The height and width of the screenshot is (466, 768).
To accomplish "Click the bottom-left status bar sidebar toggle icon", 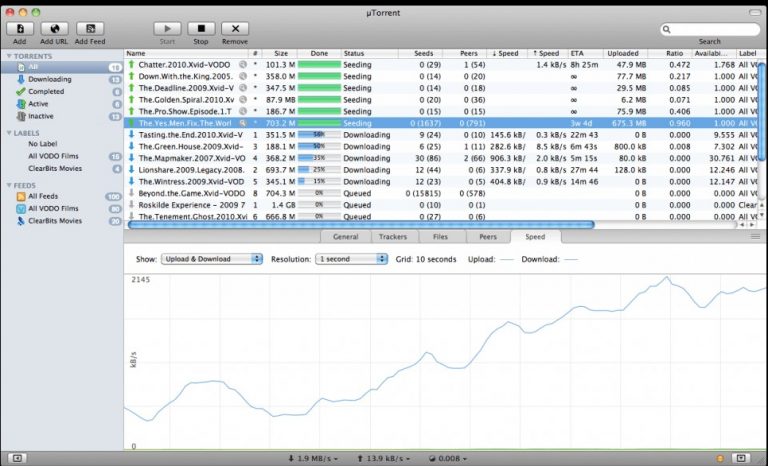I will (x=17, y=459).
